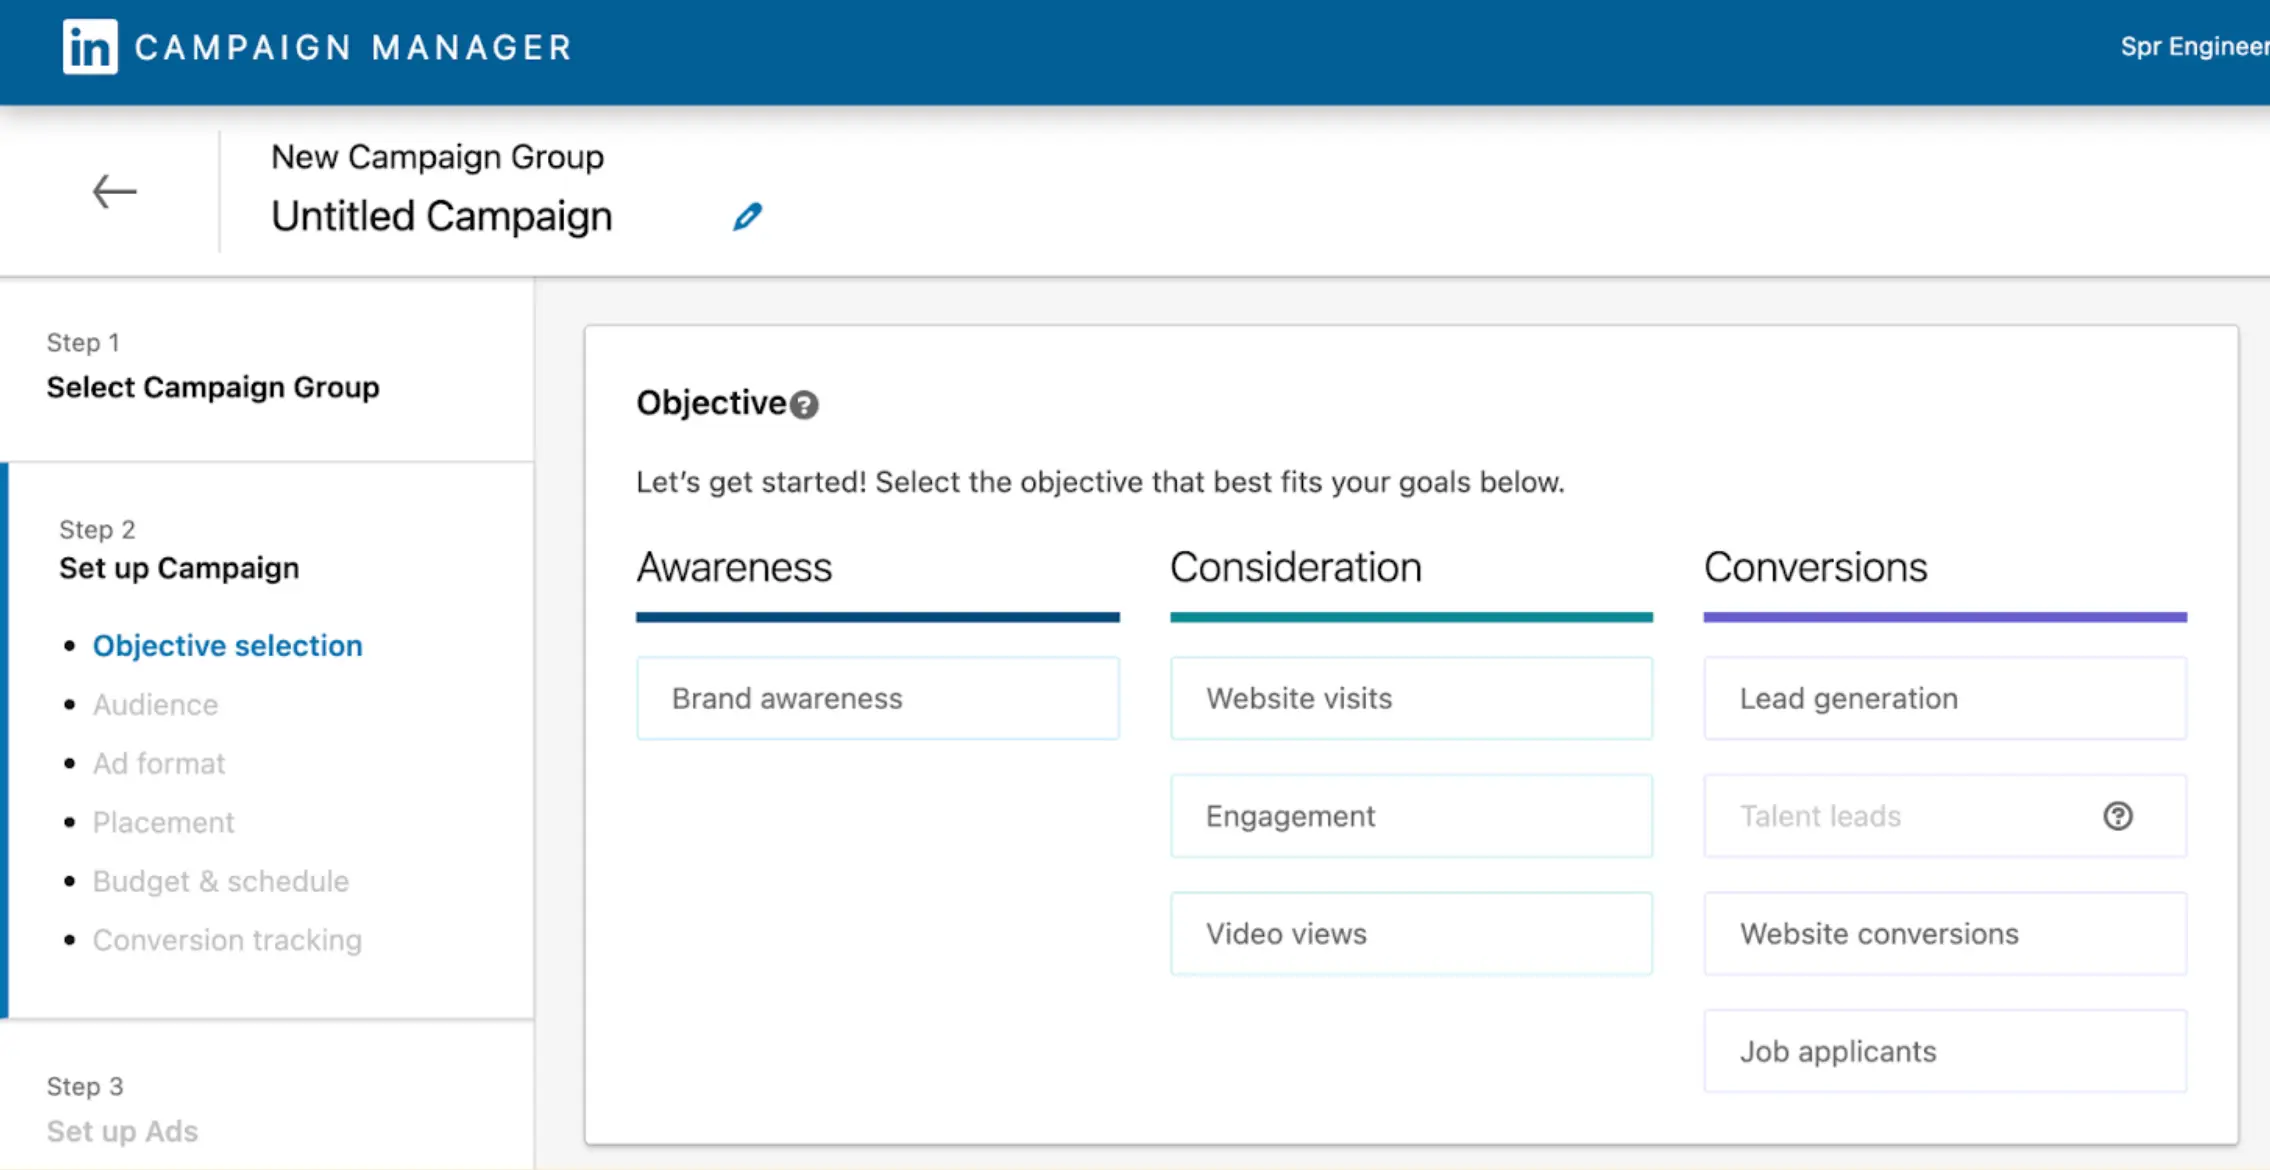The width and height of the screenshot is (2270, 1170).
Task: Click the pencil icon to rename Untitled Campaign
Action: pyautogui.click(x=748, y=215)
